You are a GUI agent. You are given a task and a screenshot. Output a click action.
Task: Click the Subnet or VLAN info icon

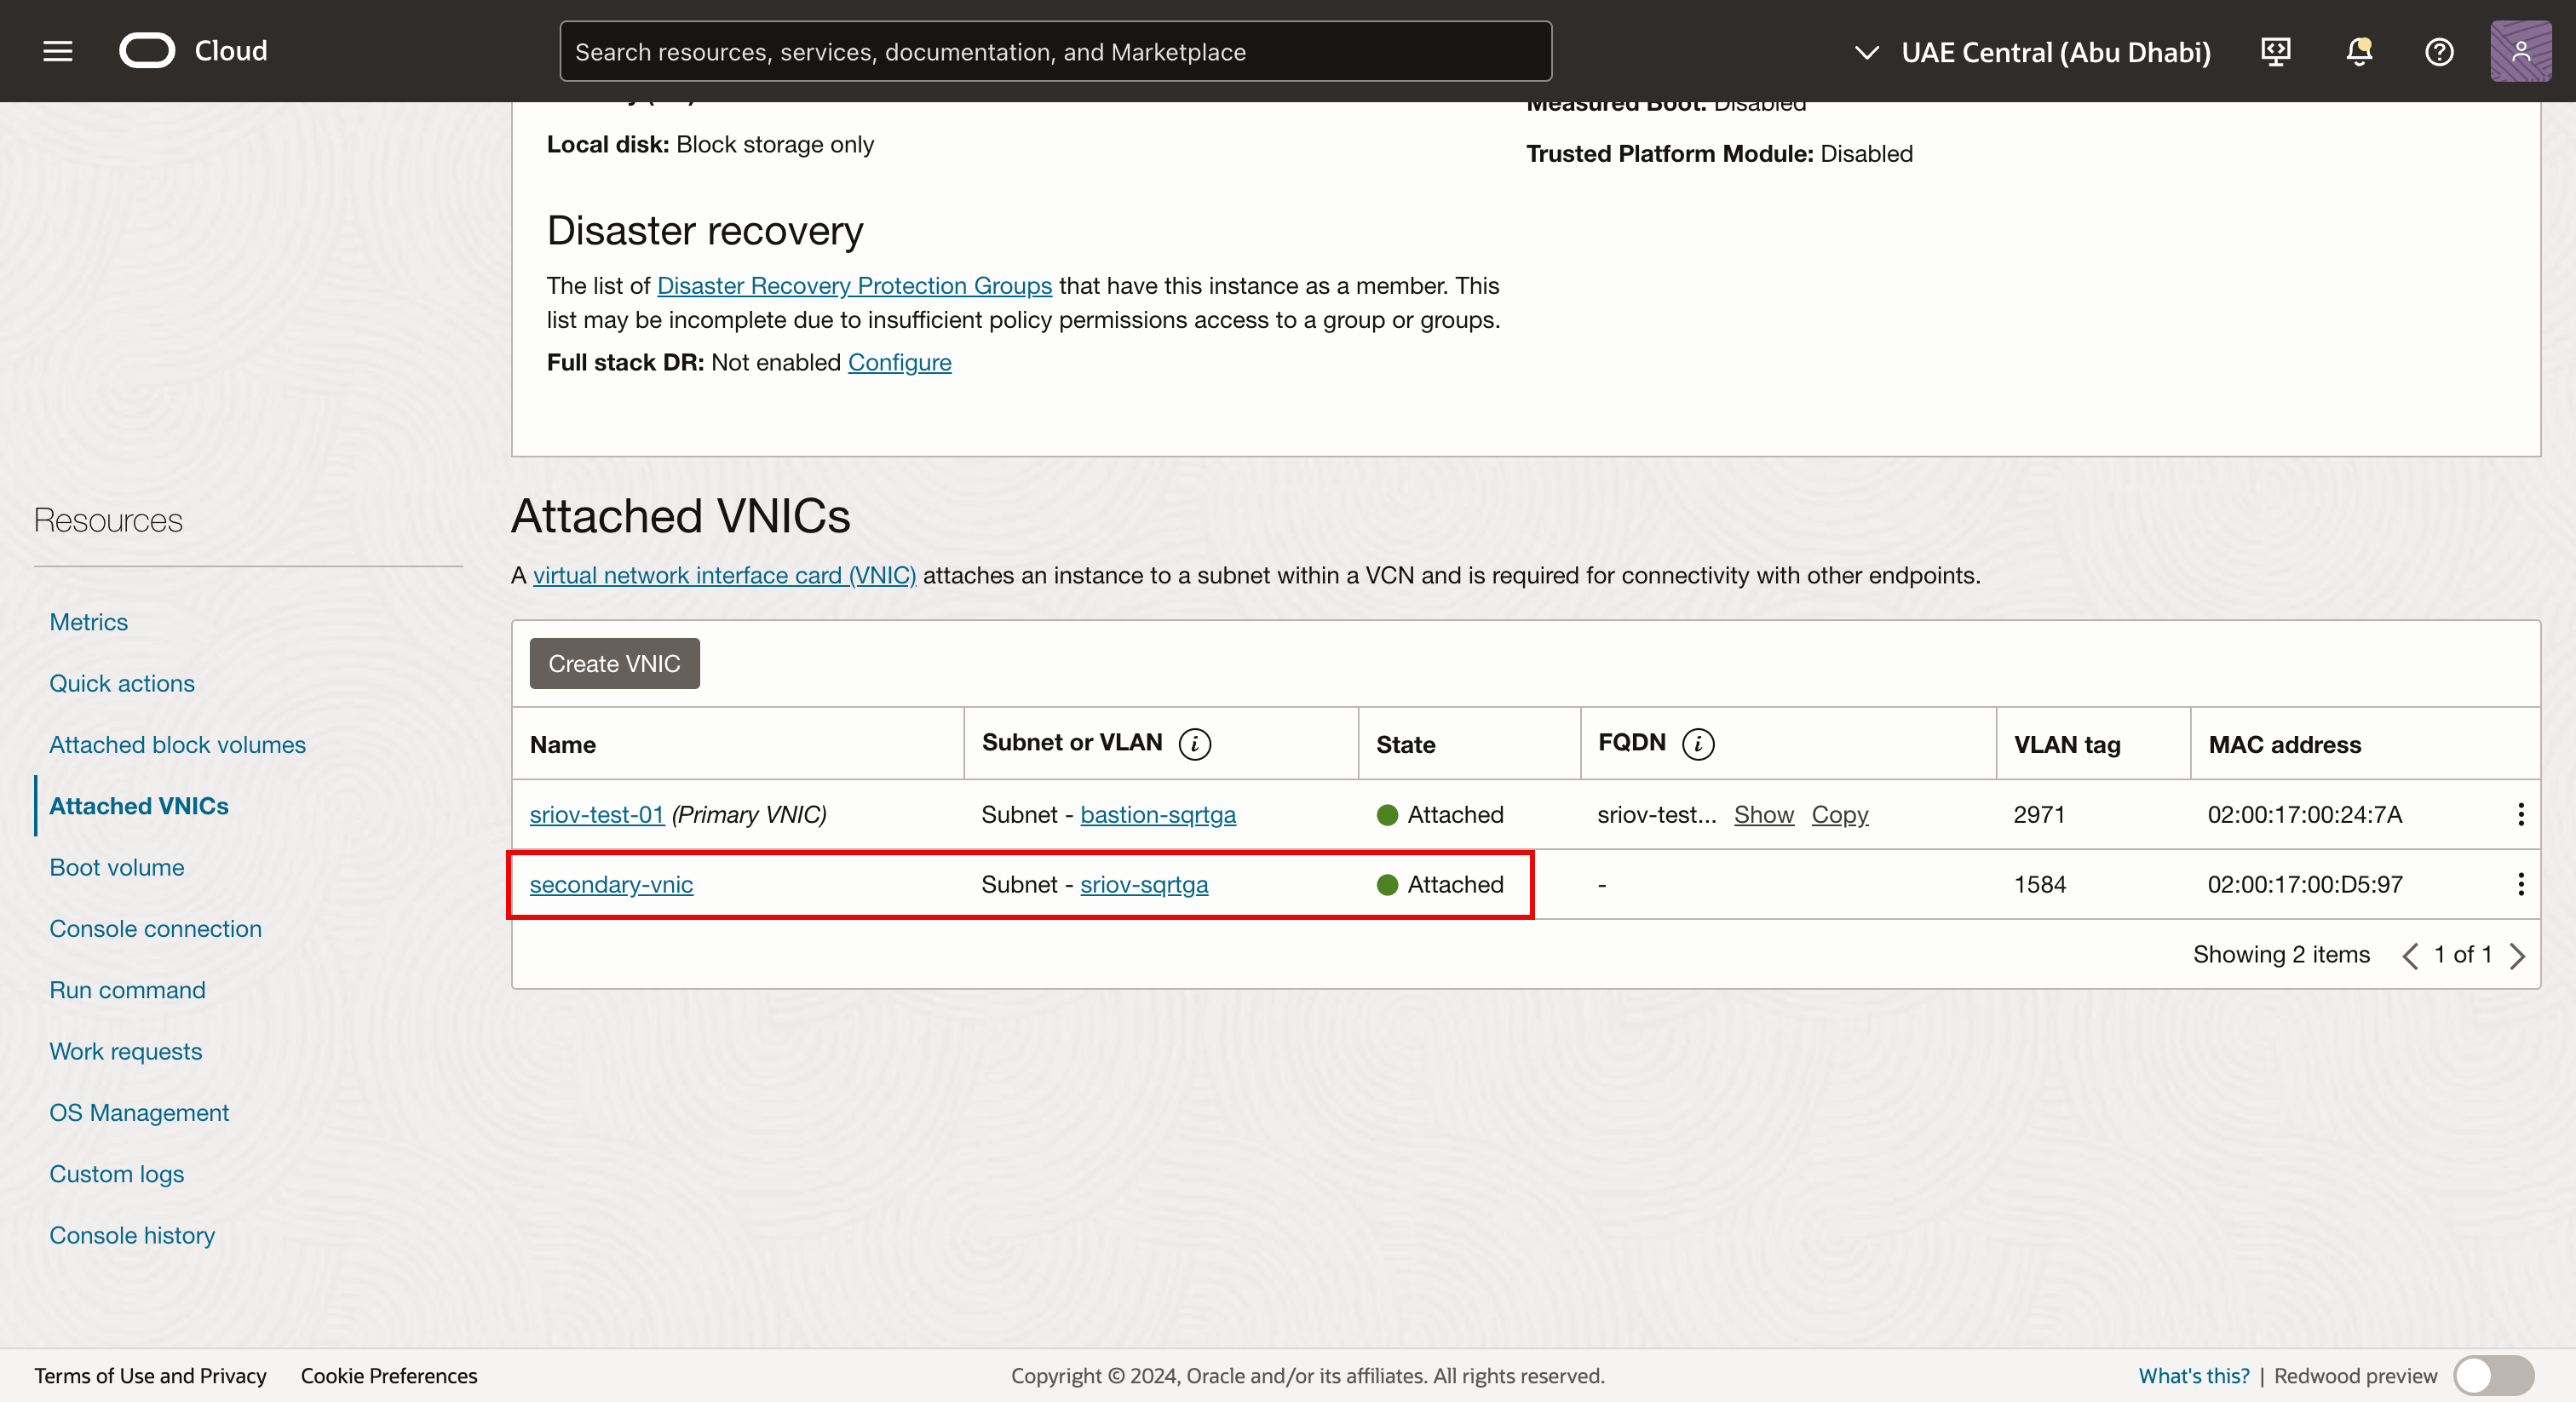(1195, 744)
